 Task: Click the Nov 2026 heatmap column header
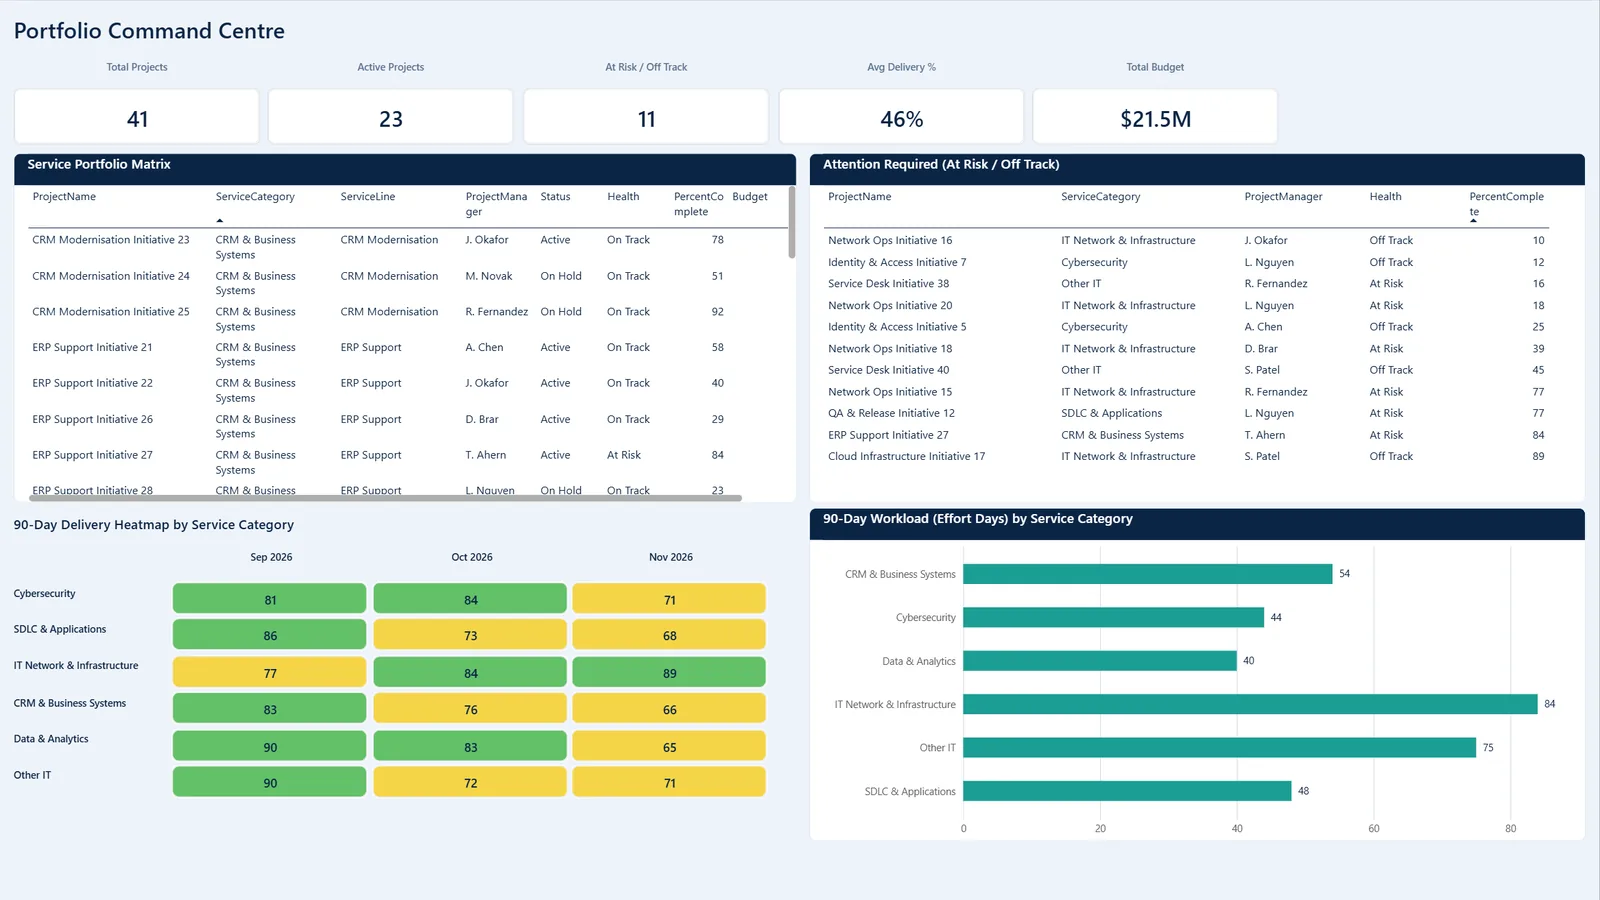coord(671,557)
